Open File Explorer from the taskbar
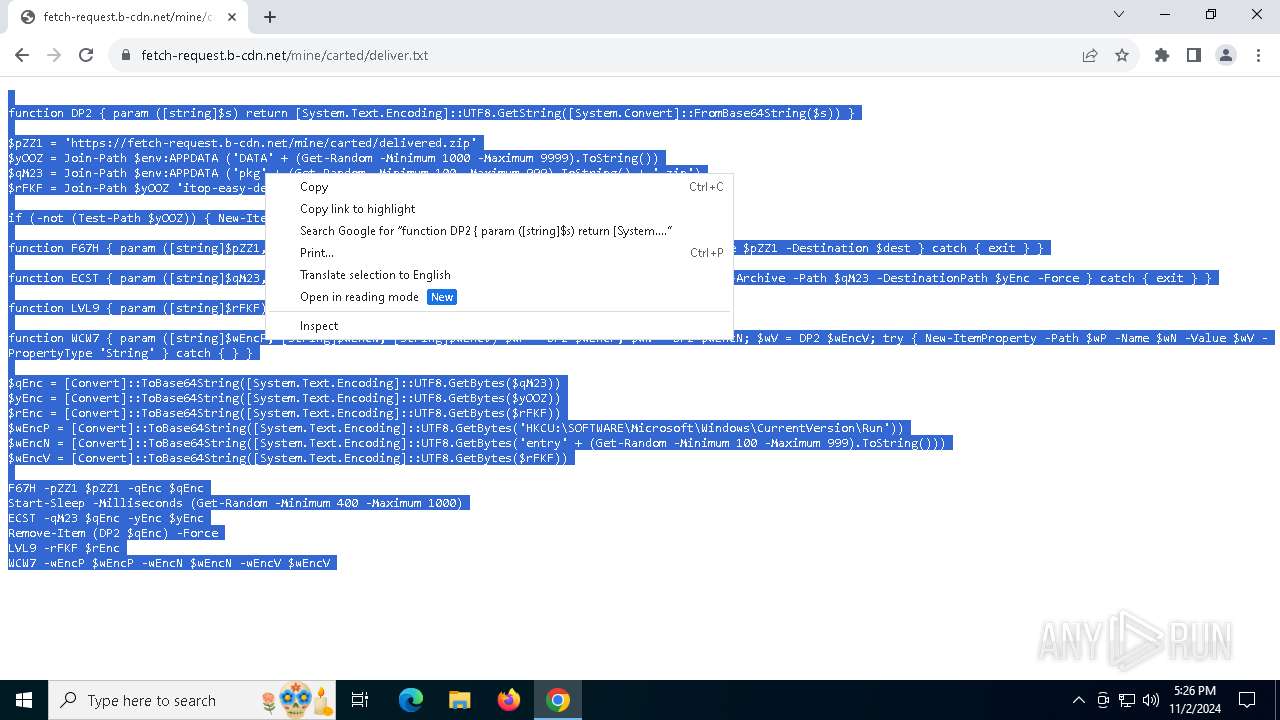Viewport: 1280px width, 720px height. [x=460, y=700]
